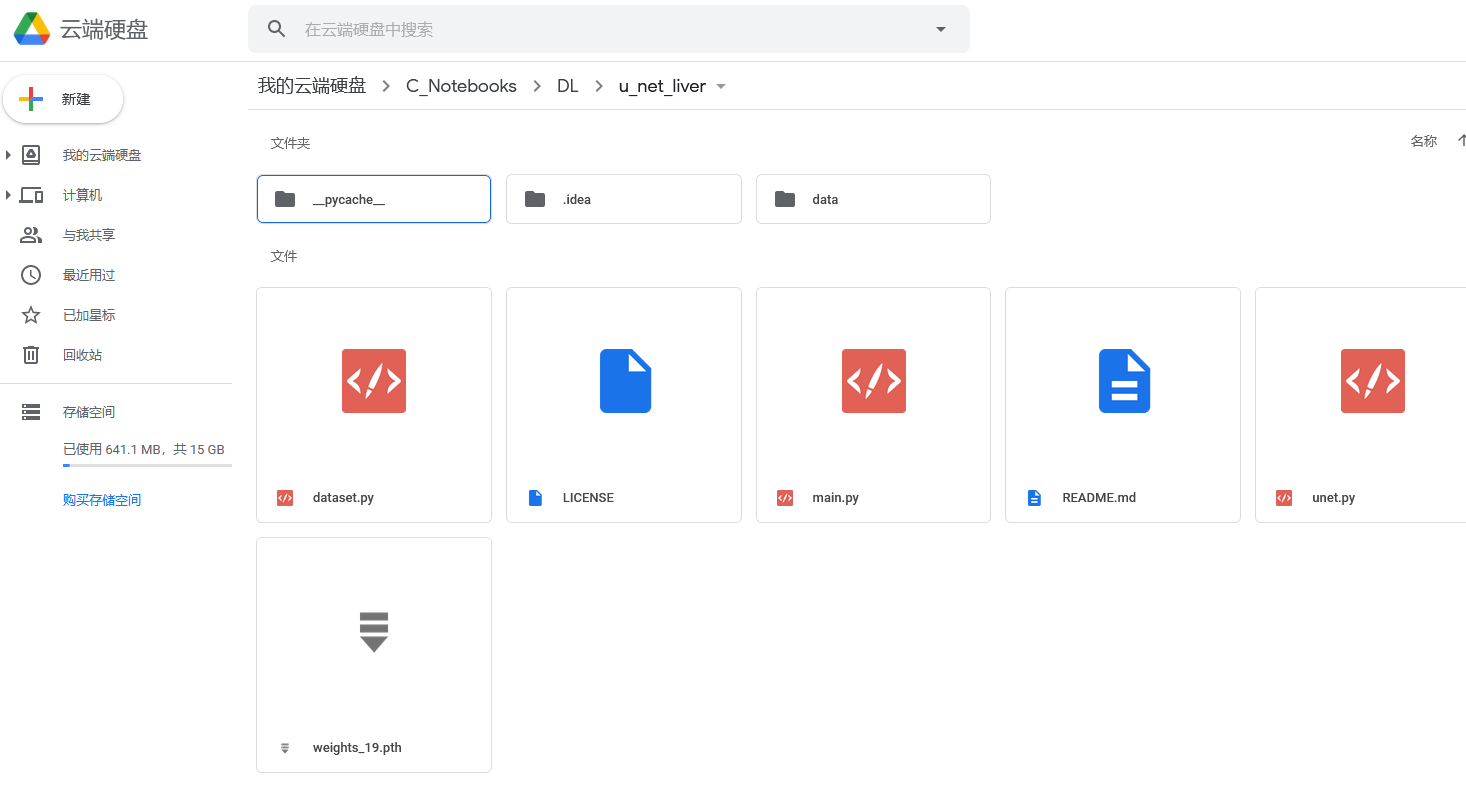1466x789 pixels.
Task: Expand 计算机 tree arrow in sidebar
Action: [x=8, y=195]
